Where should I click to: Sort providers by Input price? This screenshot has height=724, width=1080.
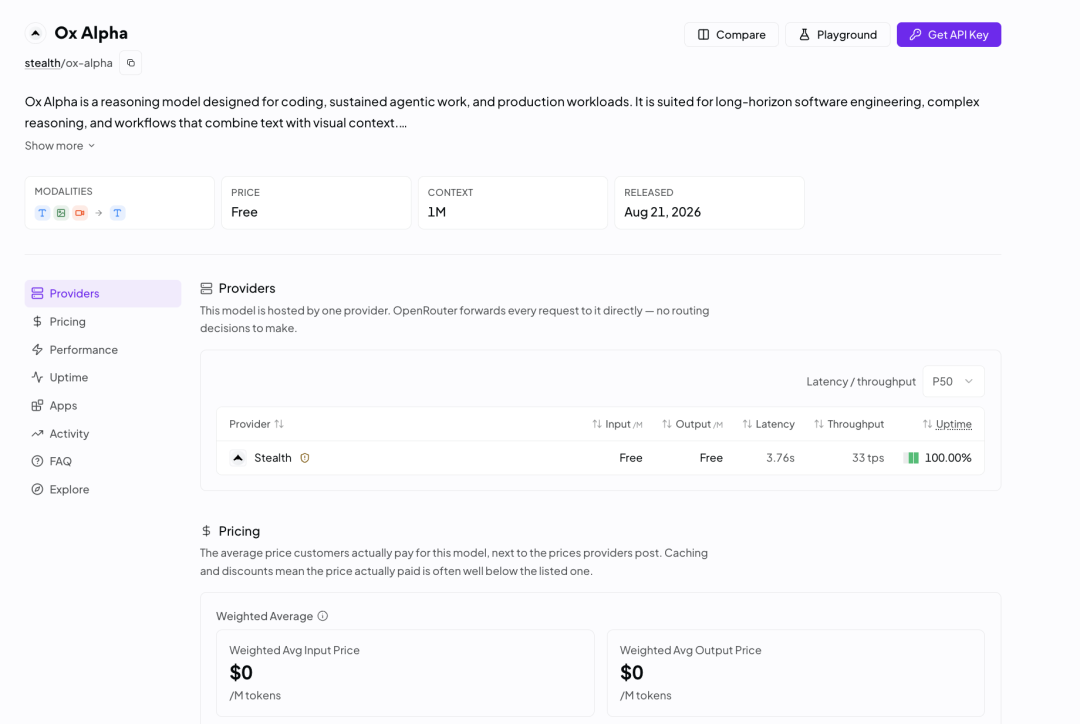617,424
